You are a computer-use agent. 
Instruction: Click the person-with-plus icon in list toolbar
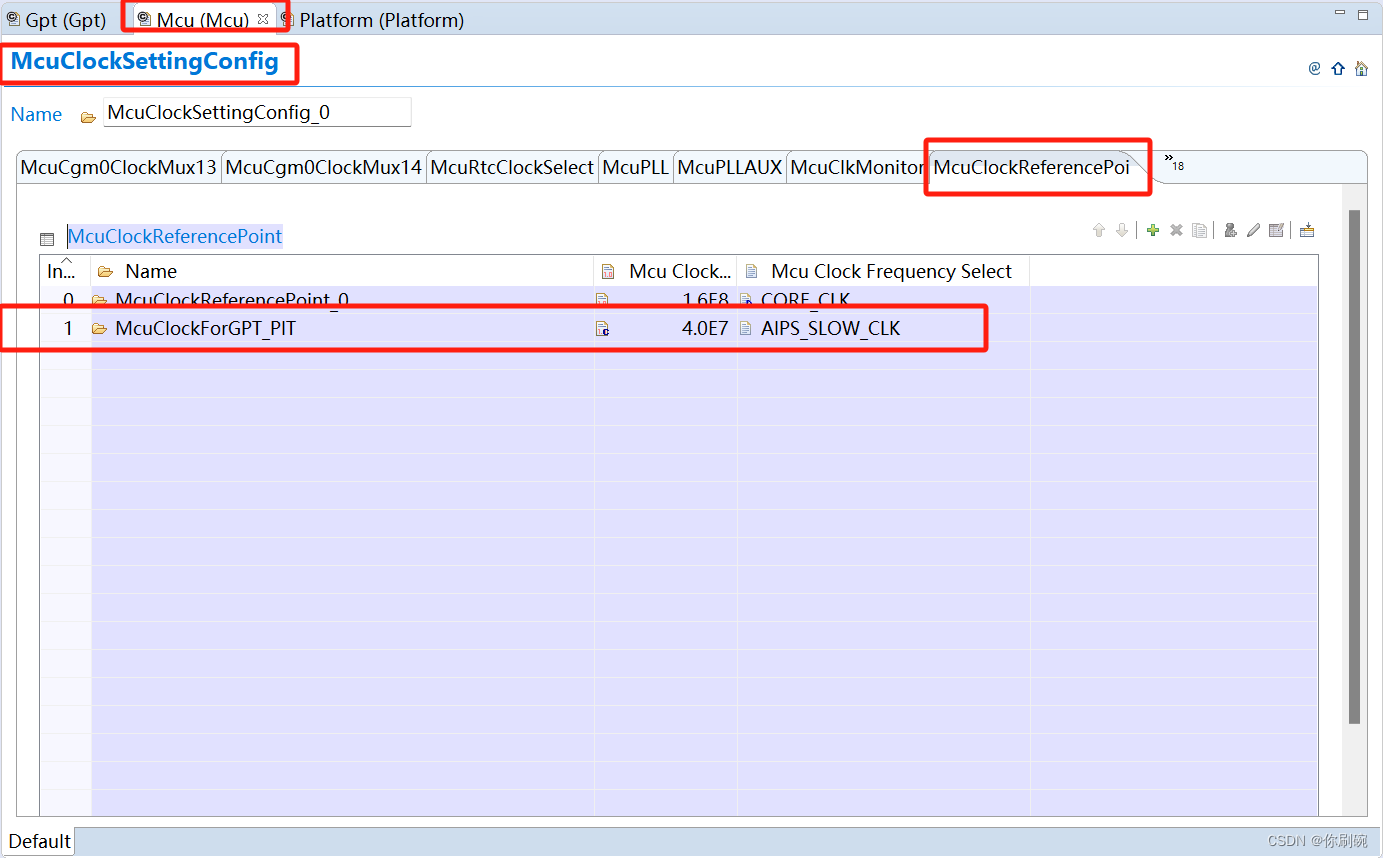[1230, 230]
